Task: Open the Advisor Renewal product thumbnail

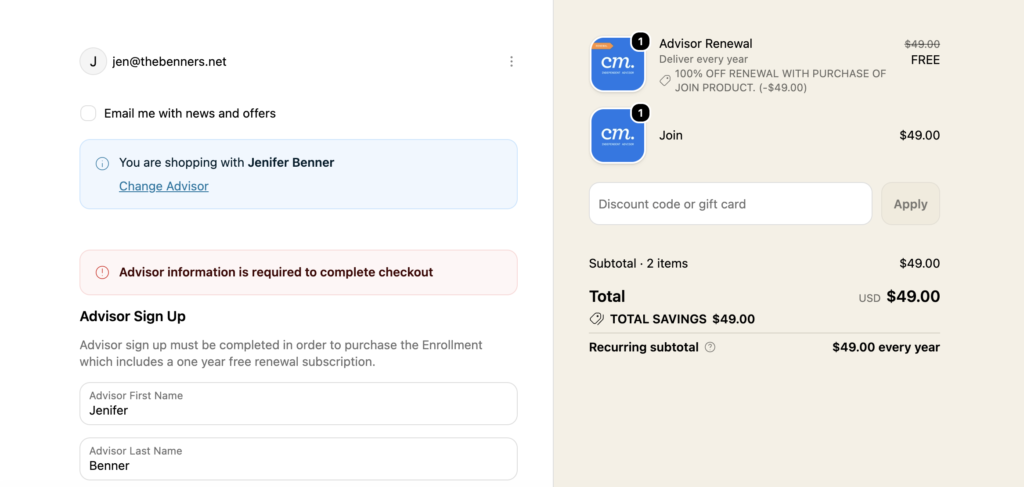Action: (618, 64)
